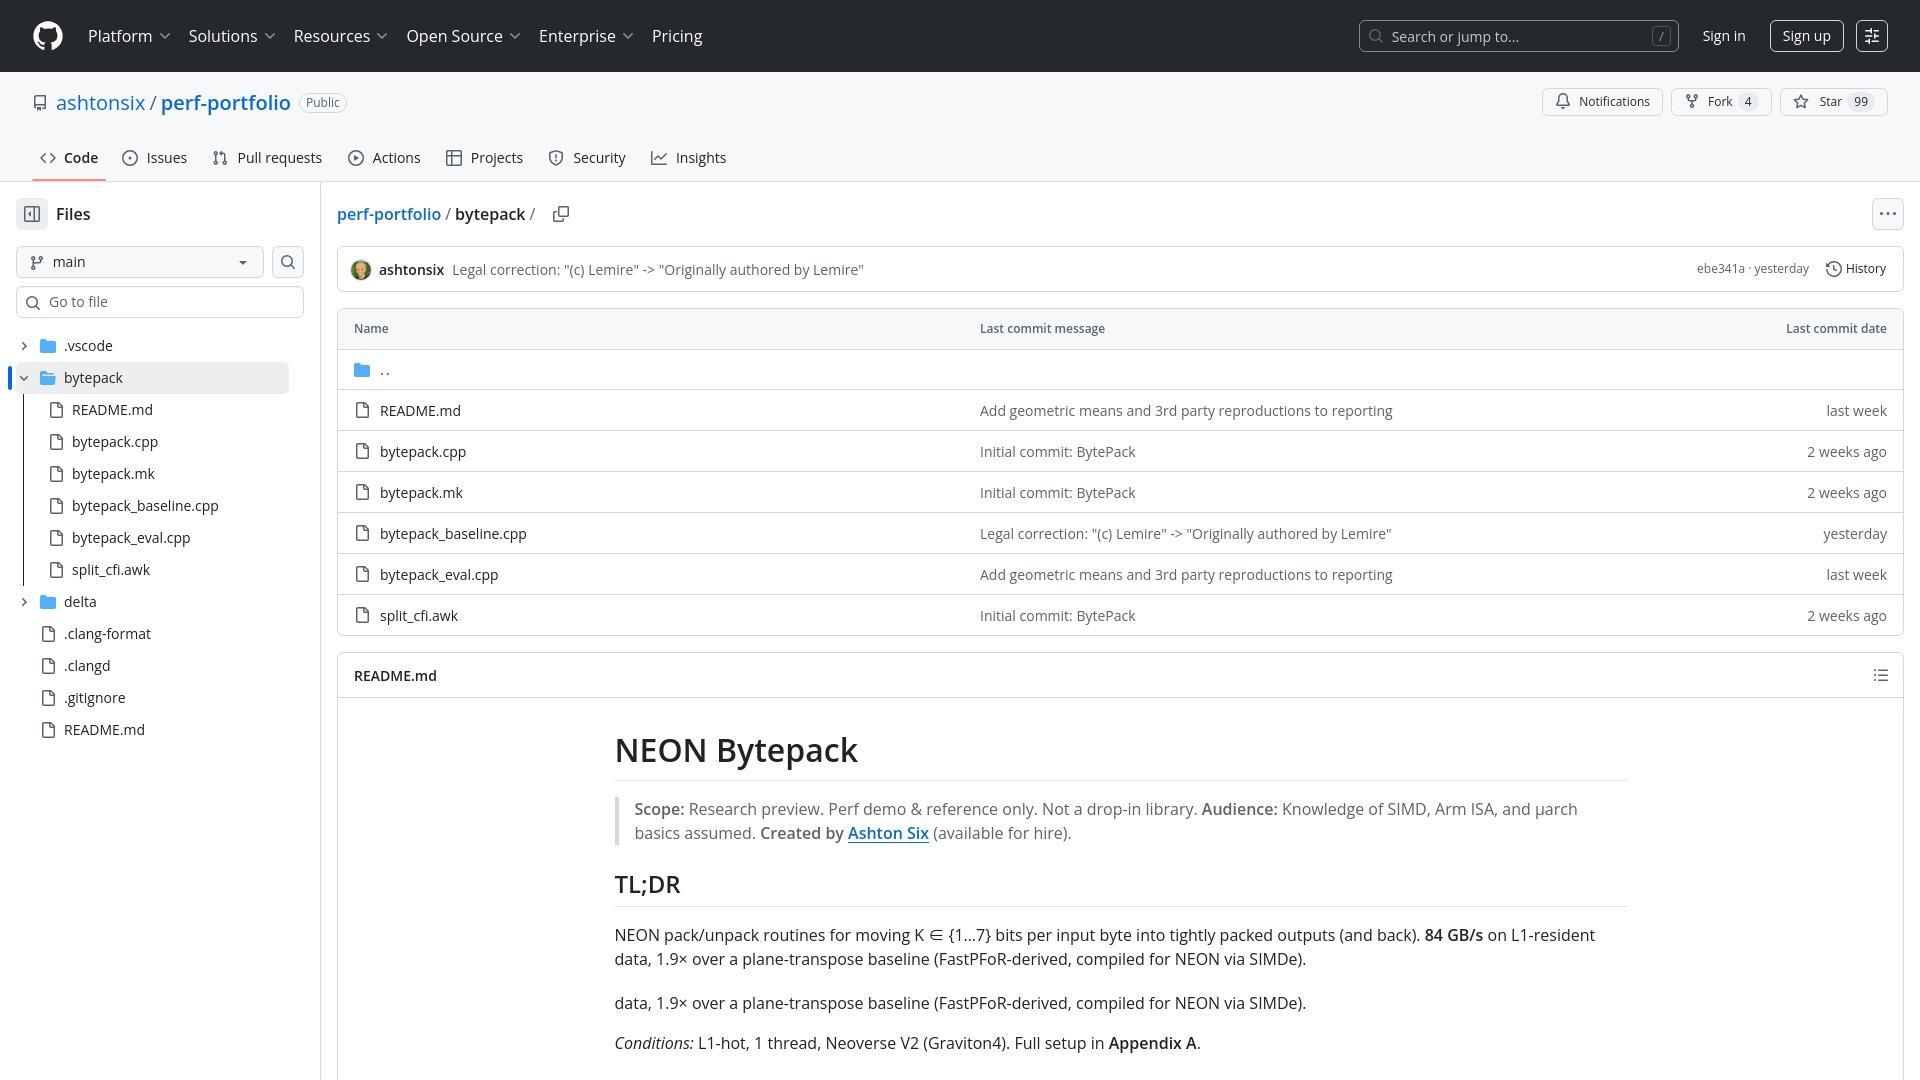Image resolution: width=1920 pixels, height=1080 pixels.
Task: Copy the bytepack directory path
Action: [x=561, y=214]
